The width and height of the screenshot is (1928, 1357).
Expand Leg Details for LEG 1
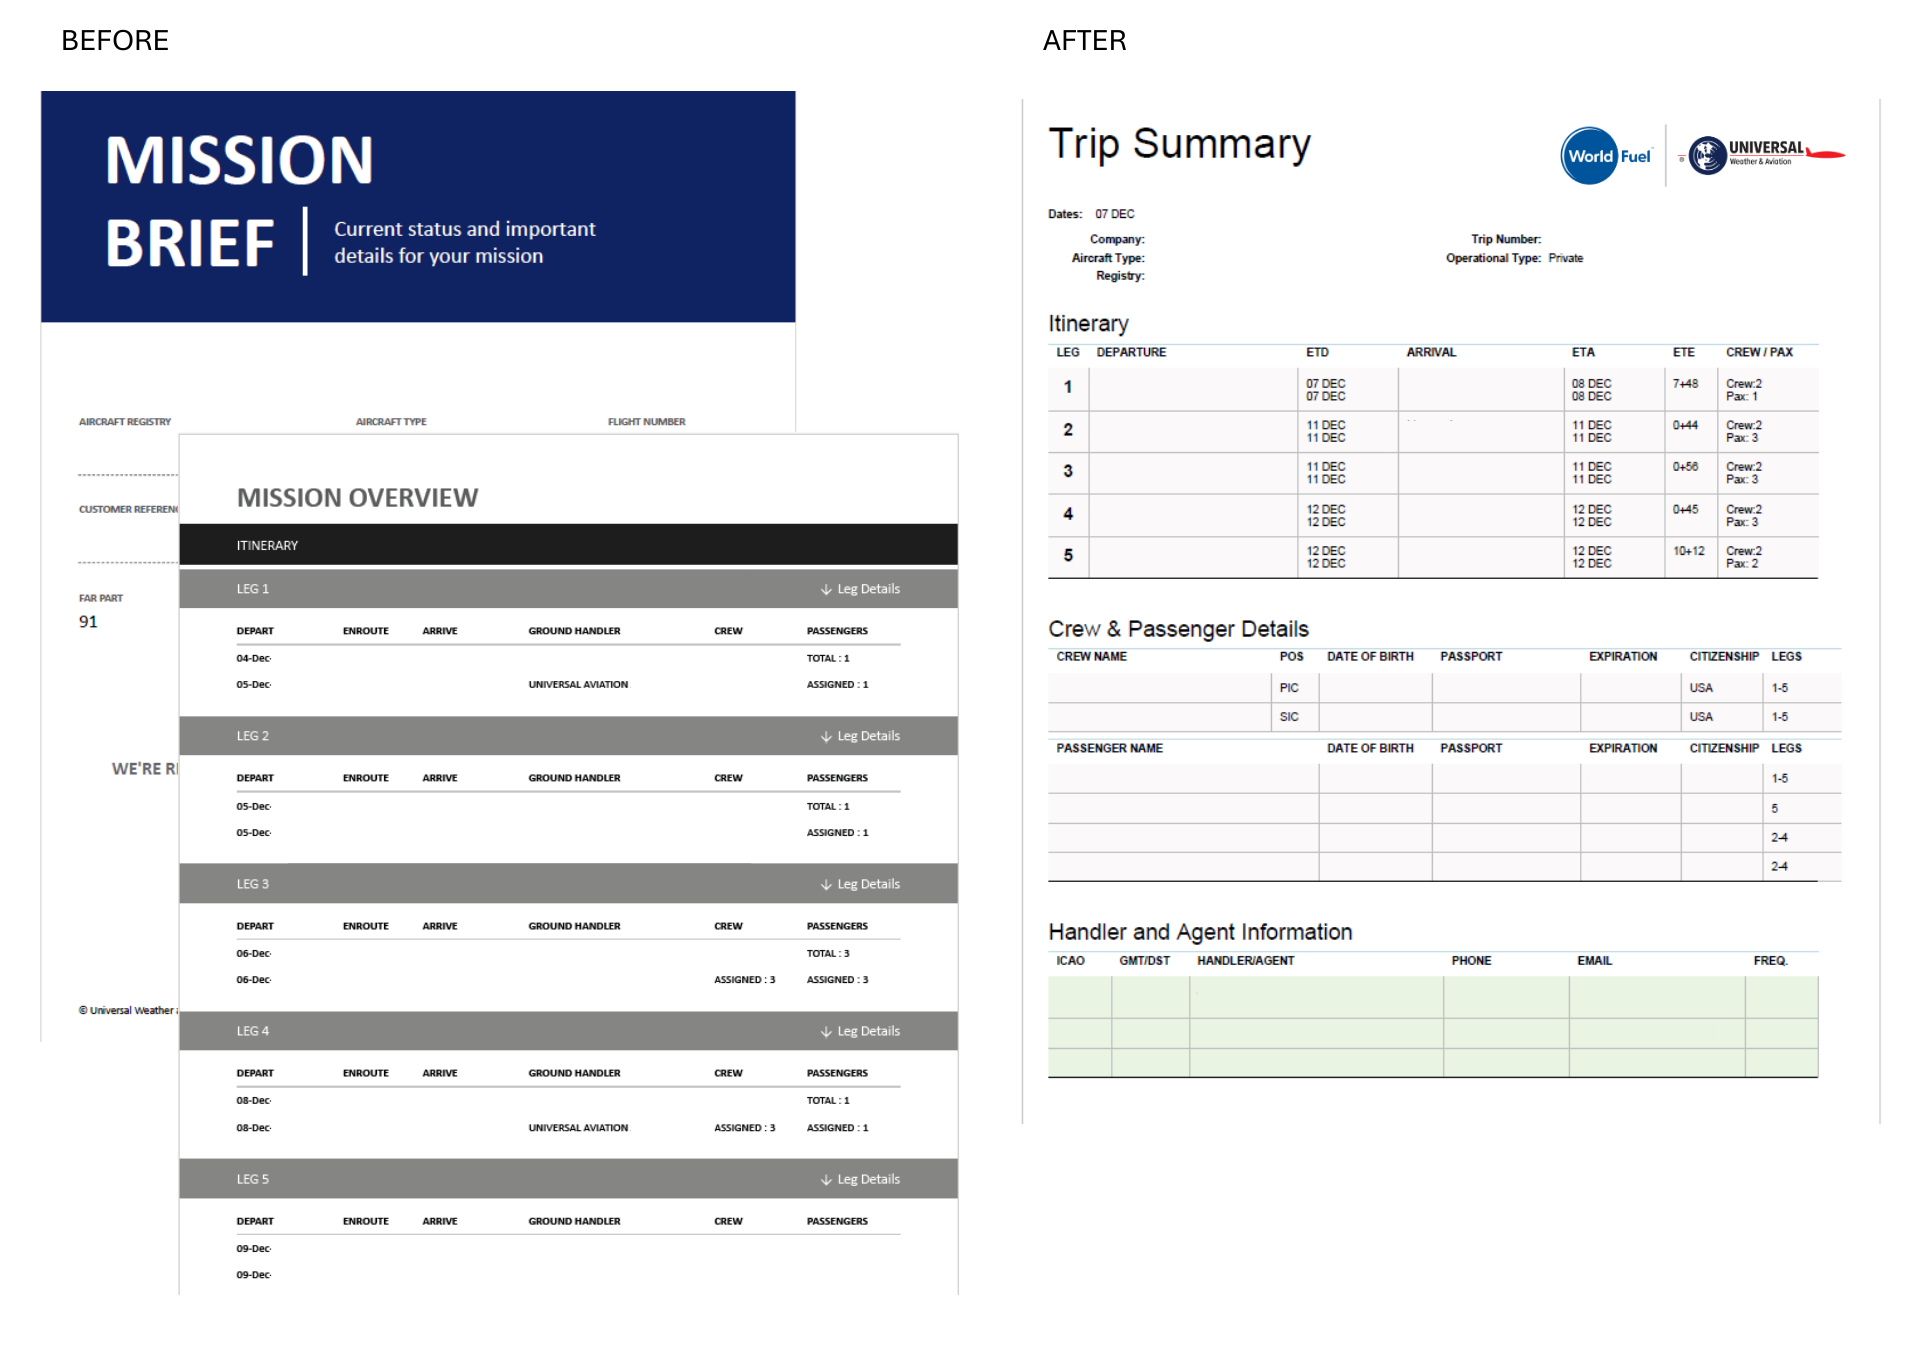click(860, 589)
